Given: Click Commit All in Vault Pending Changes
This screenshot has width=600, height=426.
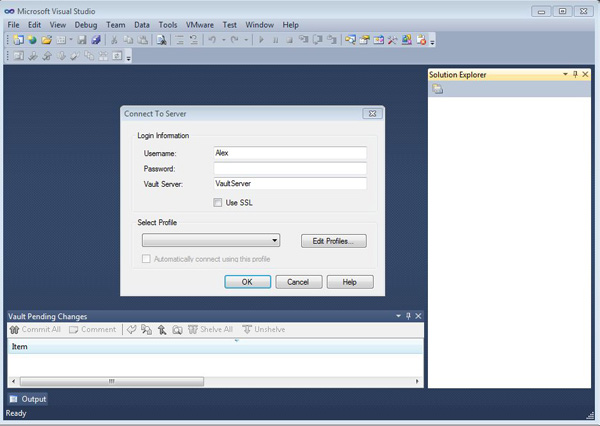Looking at the screenshot, I should (35, 329).
